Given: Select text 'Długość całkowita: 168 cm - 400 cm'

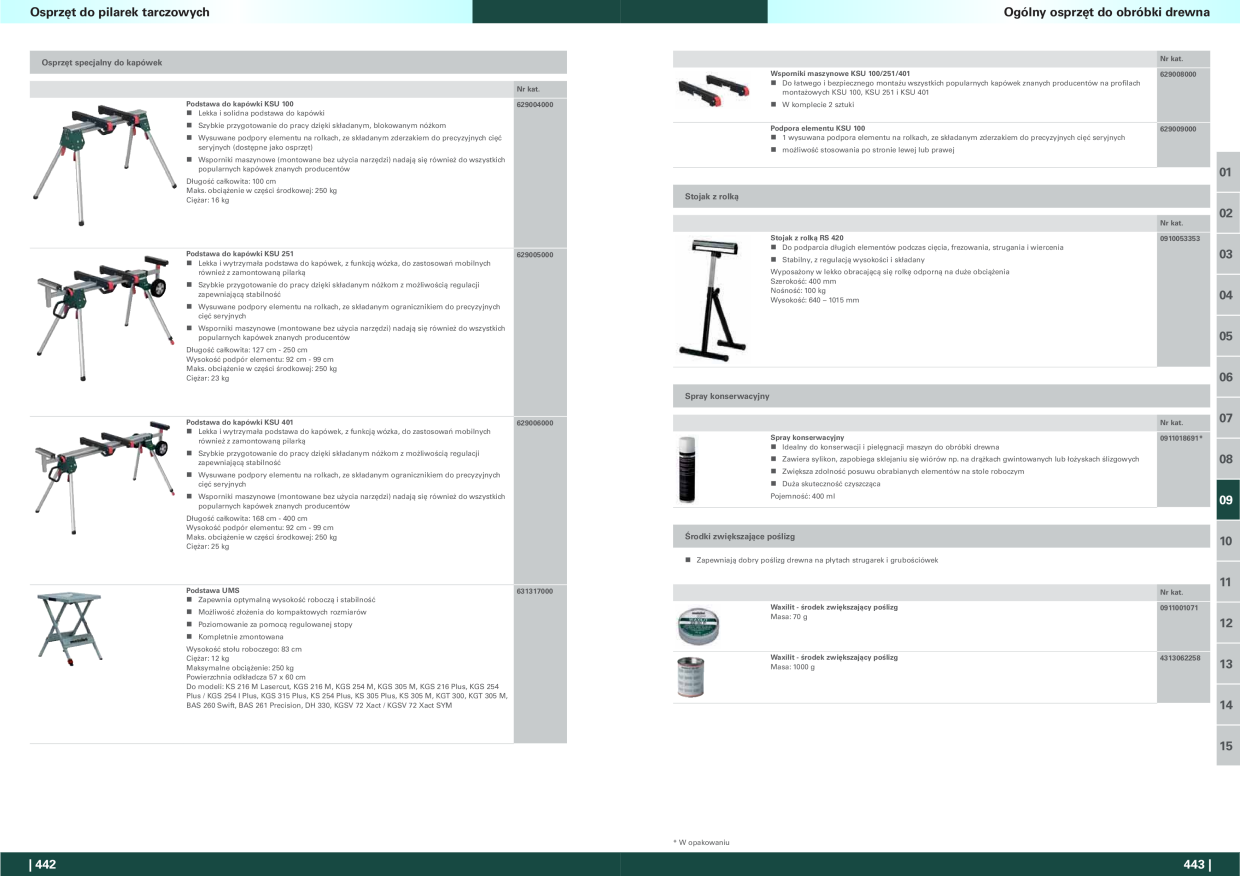Looking at the screenshot, I should tap(247, 518).
